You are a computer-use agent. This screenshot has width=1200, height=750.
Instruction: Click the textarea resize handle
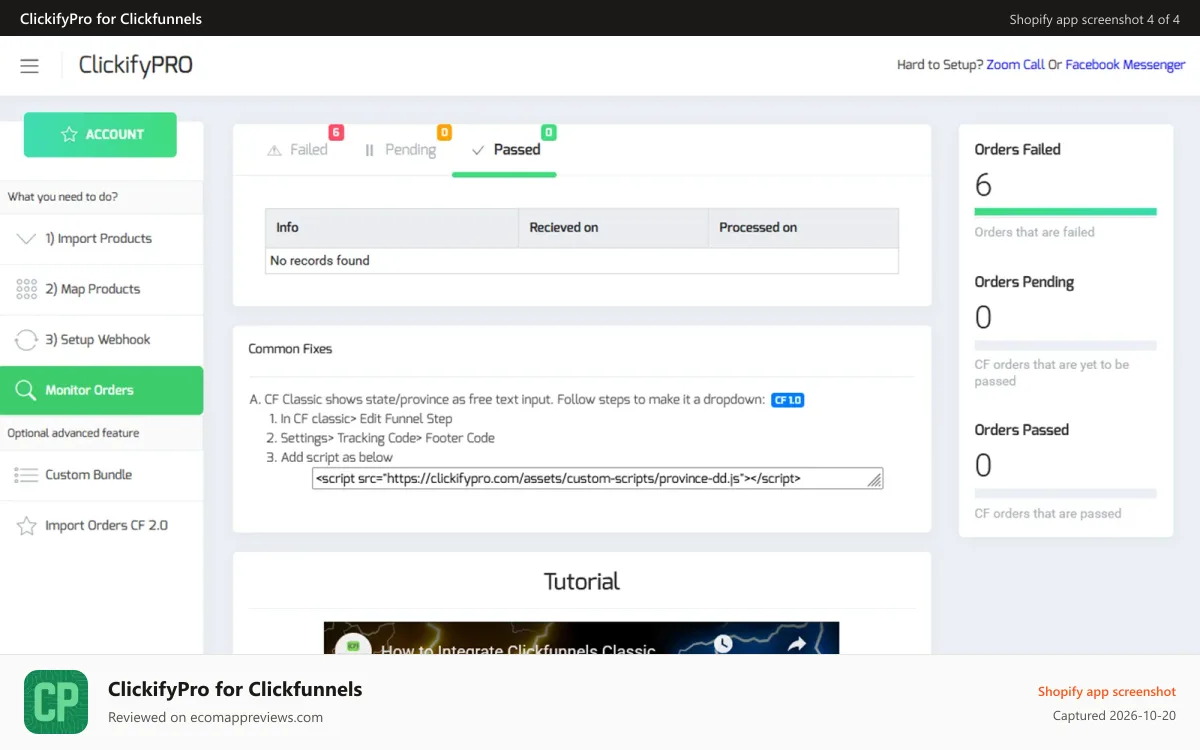tap(875, 481)
